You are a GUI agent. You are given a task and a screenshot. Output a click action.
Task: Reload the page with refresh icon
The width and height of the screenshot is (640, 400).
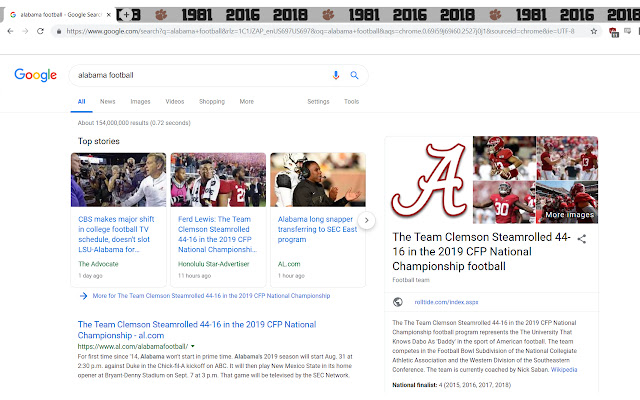[x=40, y=31]
